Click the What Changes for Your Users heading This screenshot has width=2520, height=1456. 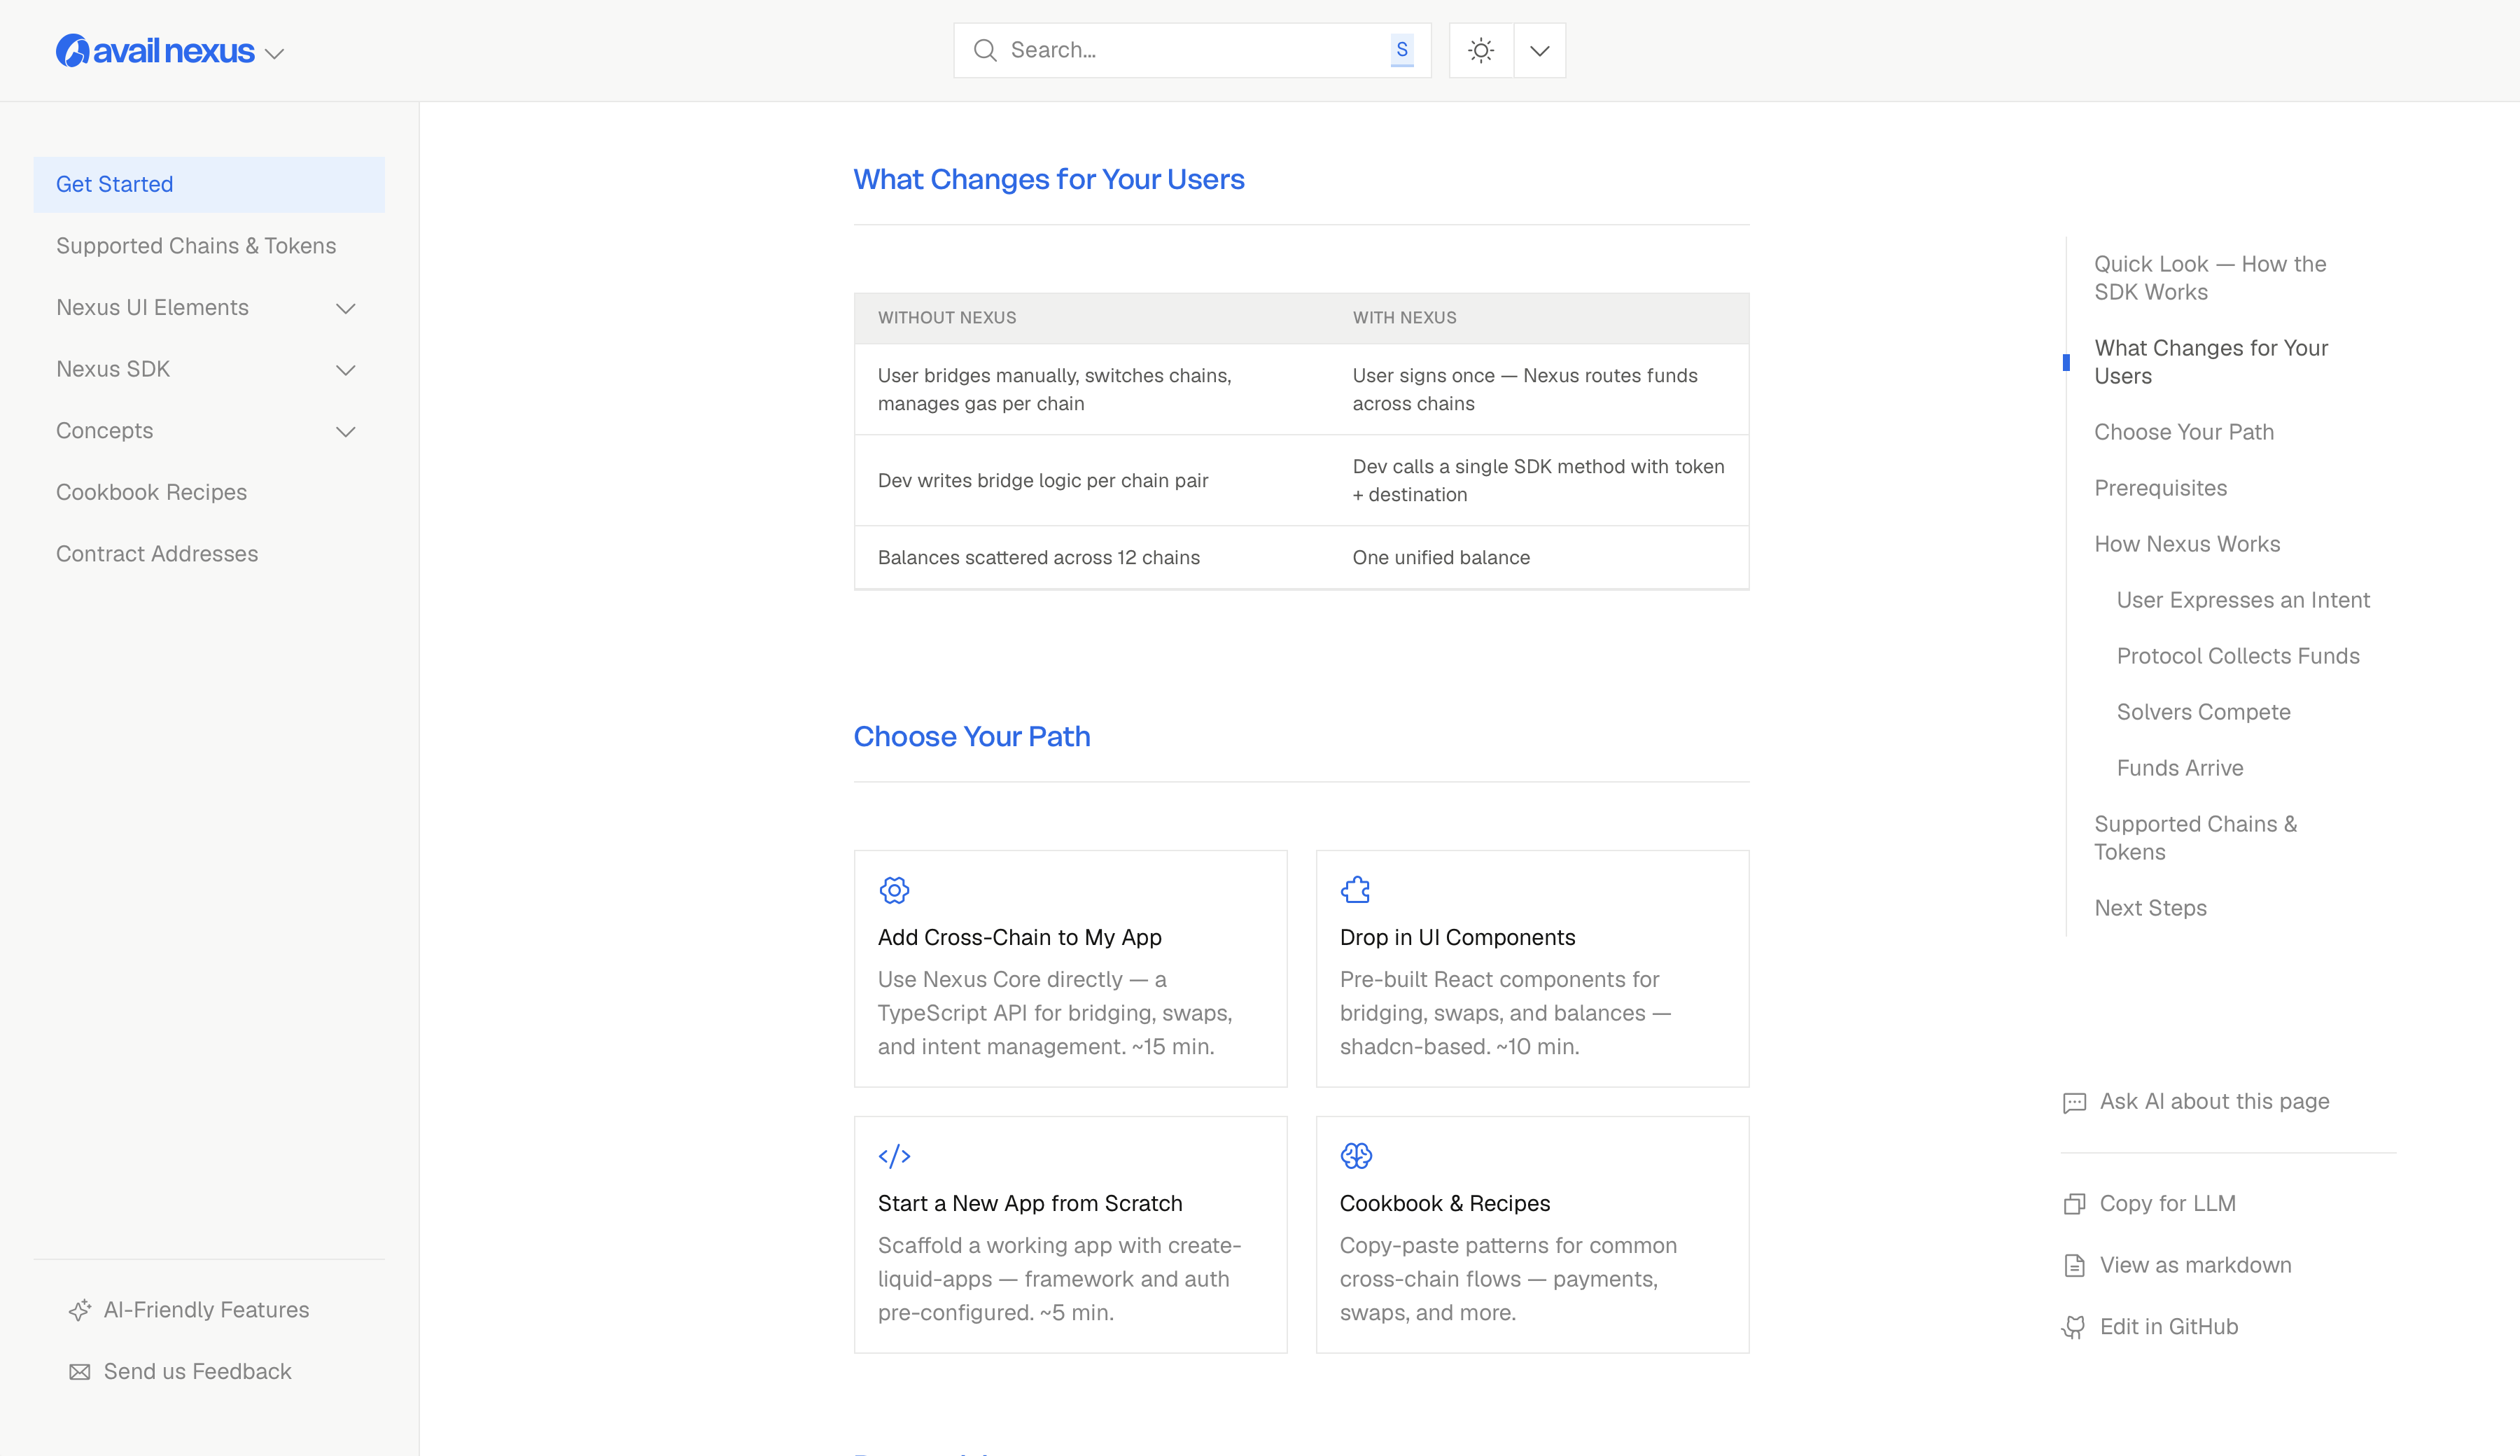(1049, 179)
